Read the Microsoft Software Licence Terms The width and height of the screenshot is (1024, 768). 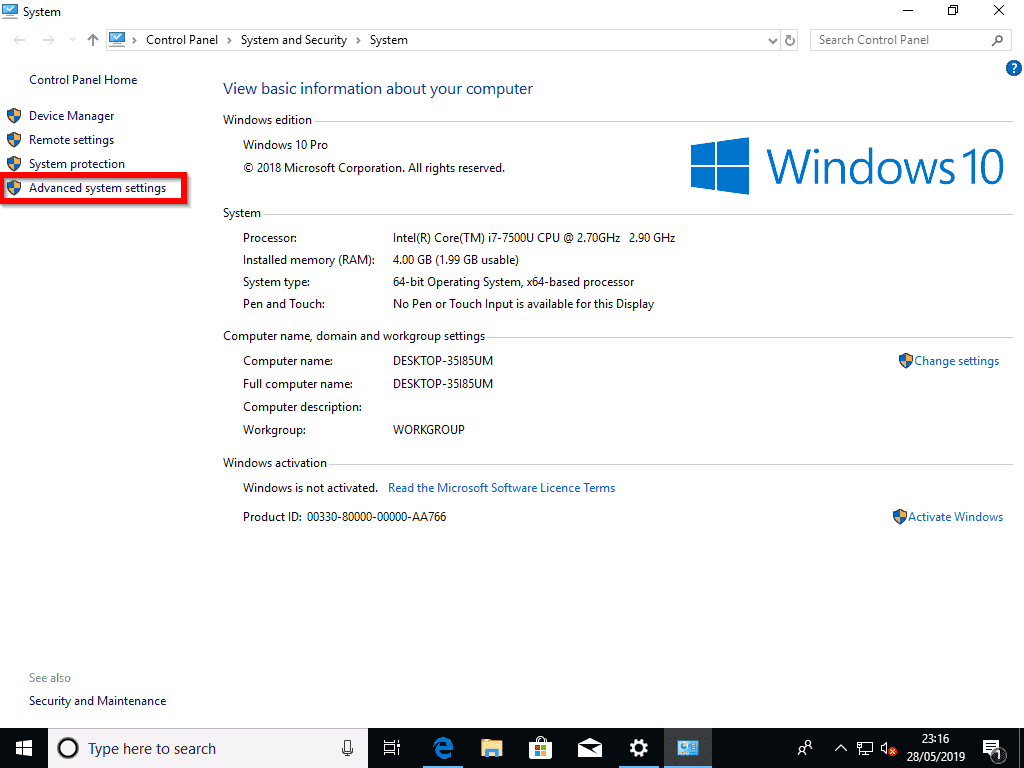click(502, 488)
